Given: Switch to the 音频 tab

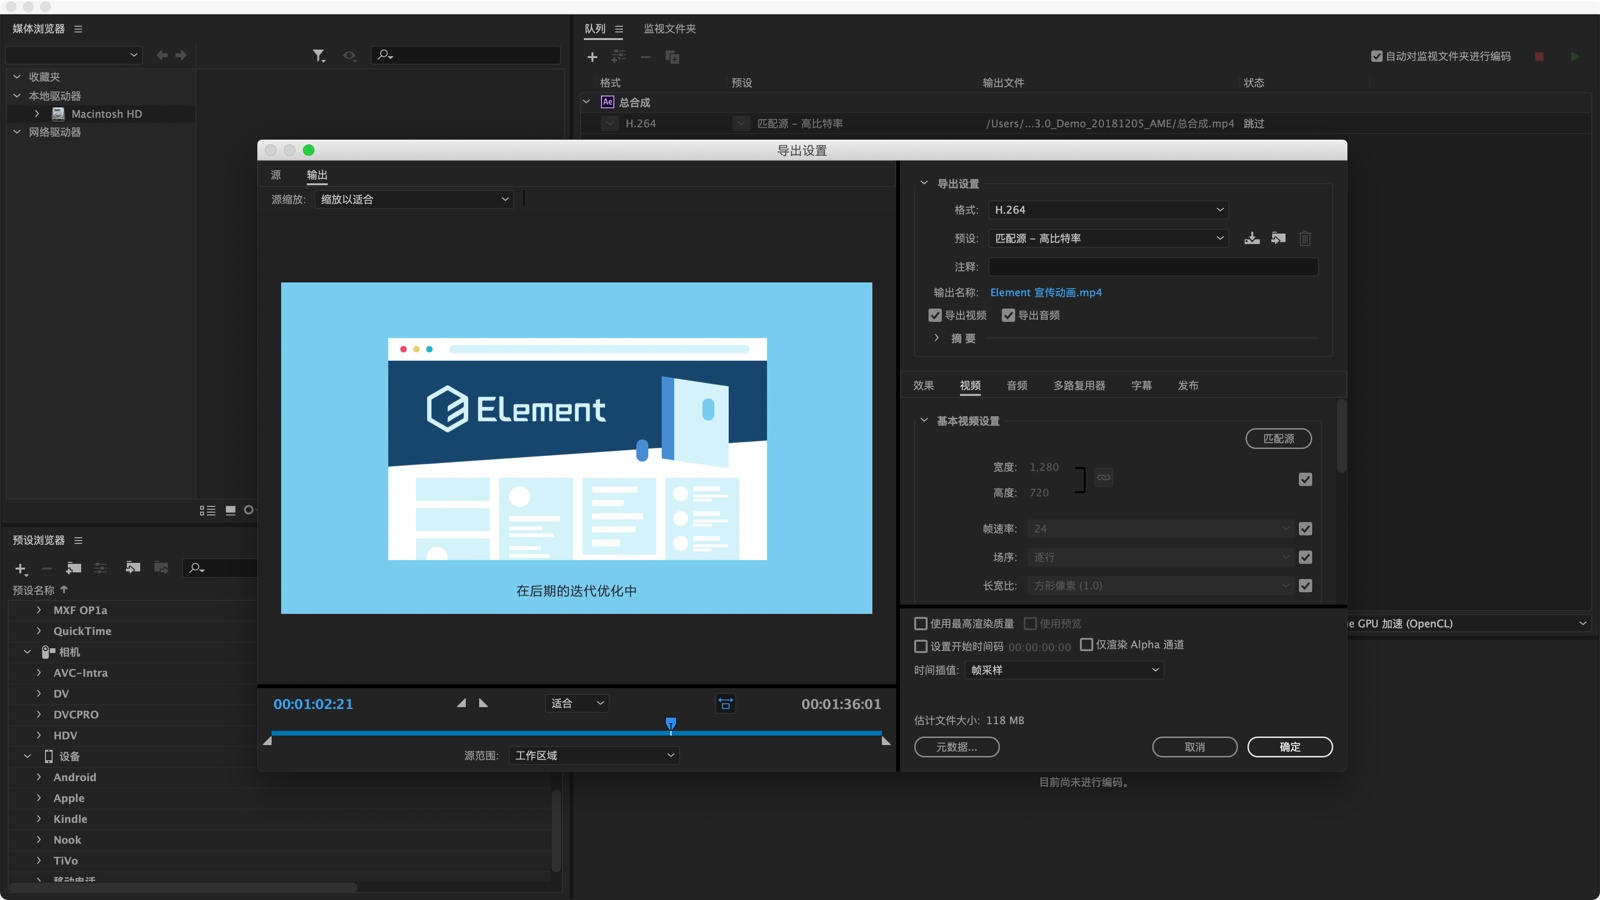Looking at the screenshot, I should [x=1017, y=385].
